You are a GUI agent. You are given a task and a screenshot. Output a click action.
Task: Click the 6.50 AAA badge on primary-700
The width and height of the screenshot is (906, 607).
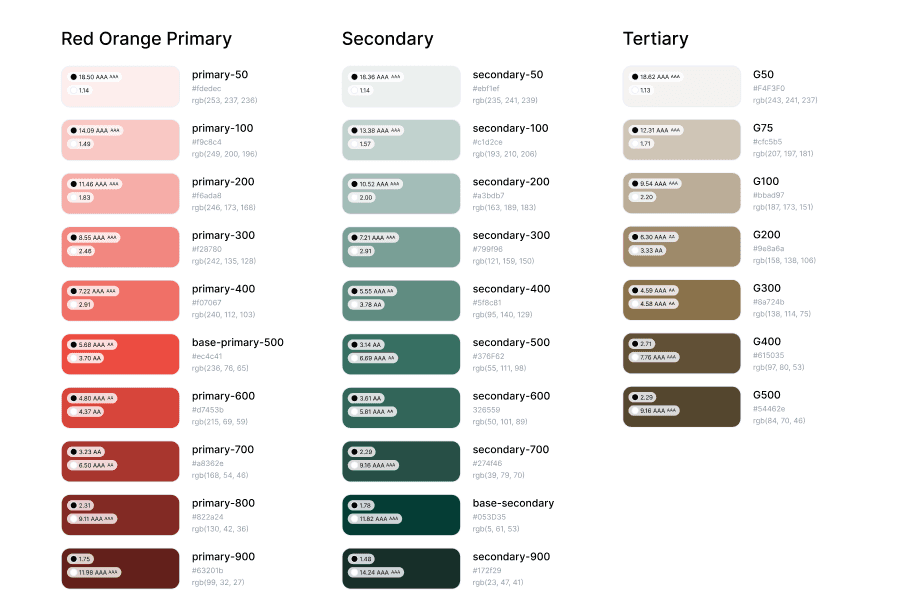[92, 465]
